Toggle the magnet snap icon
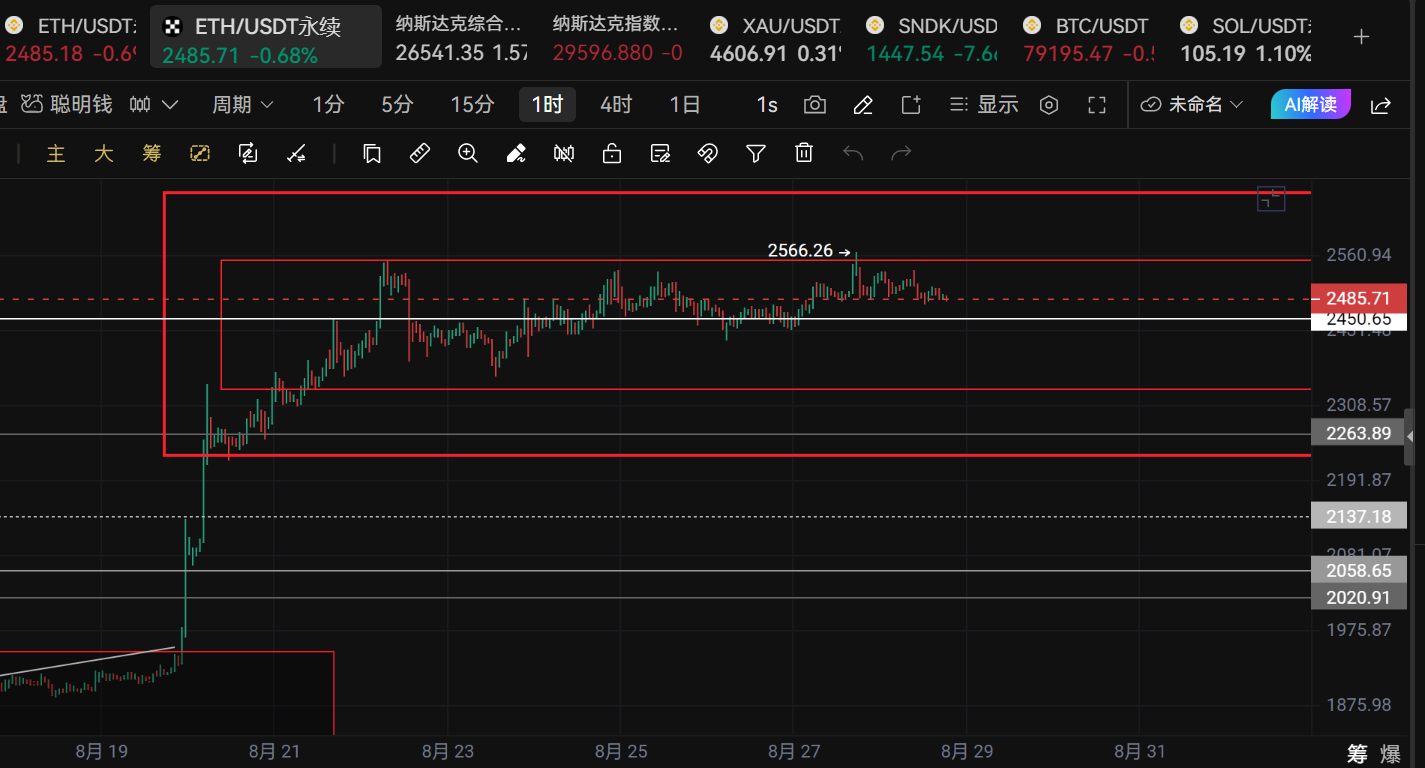This screenshot has height=768, width=1425. [x=708, y=153]
